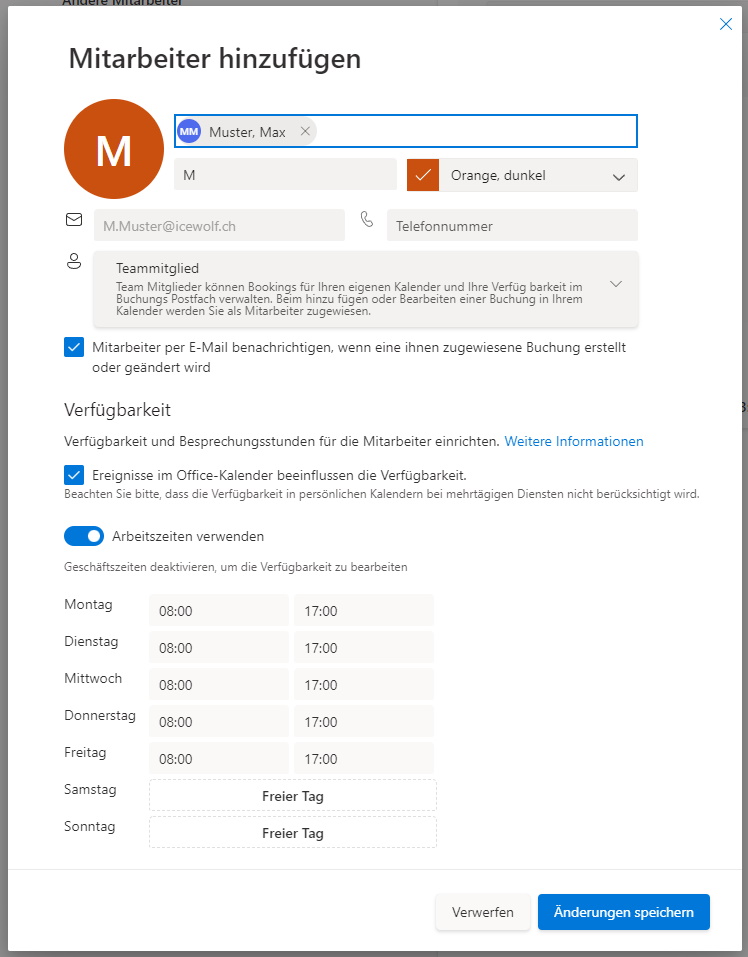
Task: Click Änderungen speichern button
Action: click(x=624, y=912)
